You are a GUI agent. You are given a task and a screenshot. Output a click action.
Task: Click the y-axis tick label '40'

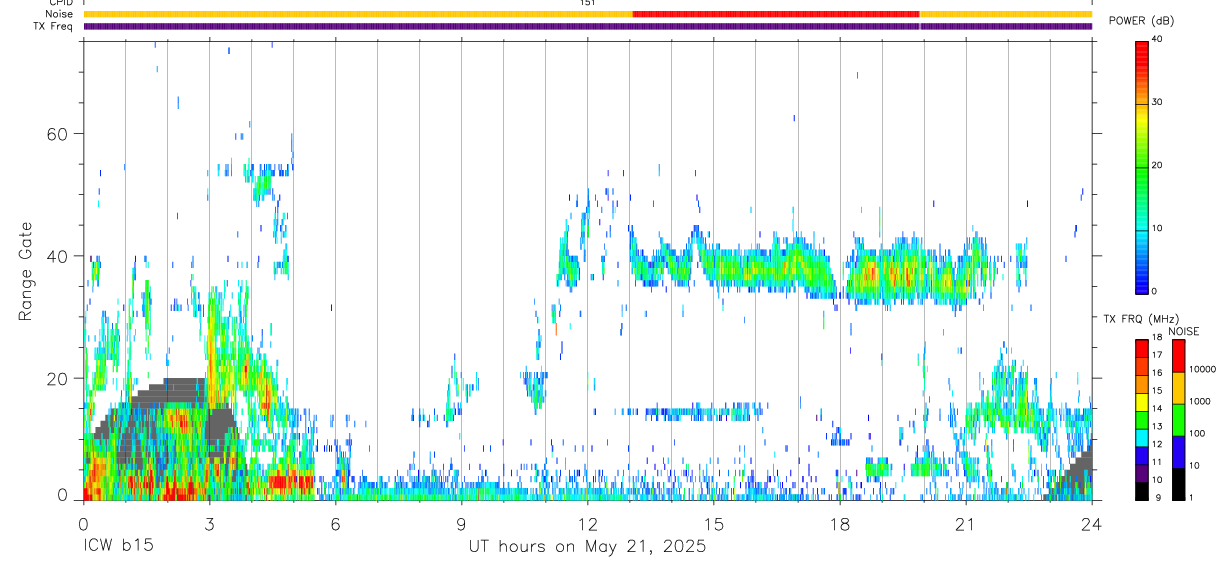point(59,256)
